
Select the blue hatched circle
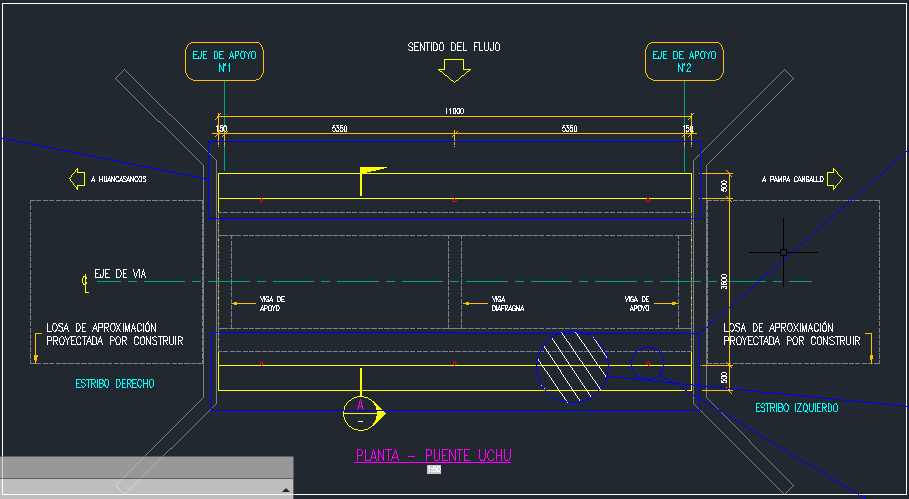coord(572,366)
